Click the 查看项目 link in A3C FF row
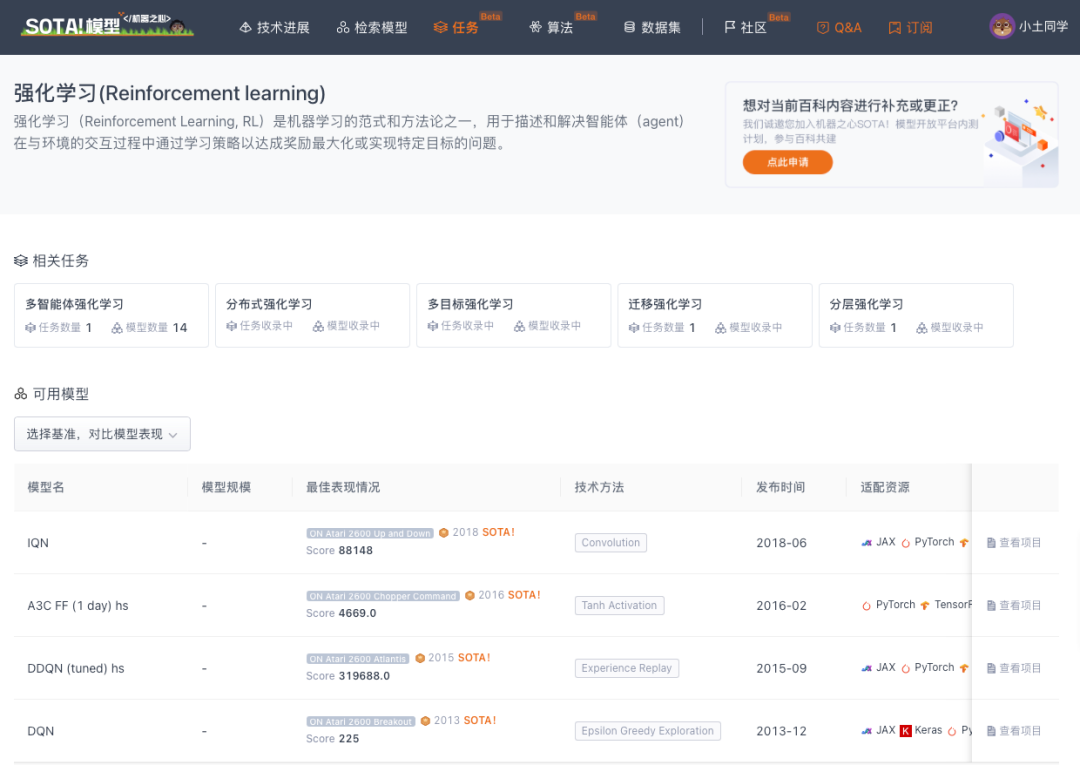Viewport: 1080px width, 765px height. 1014,605
